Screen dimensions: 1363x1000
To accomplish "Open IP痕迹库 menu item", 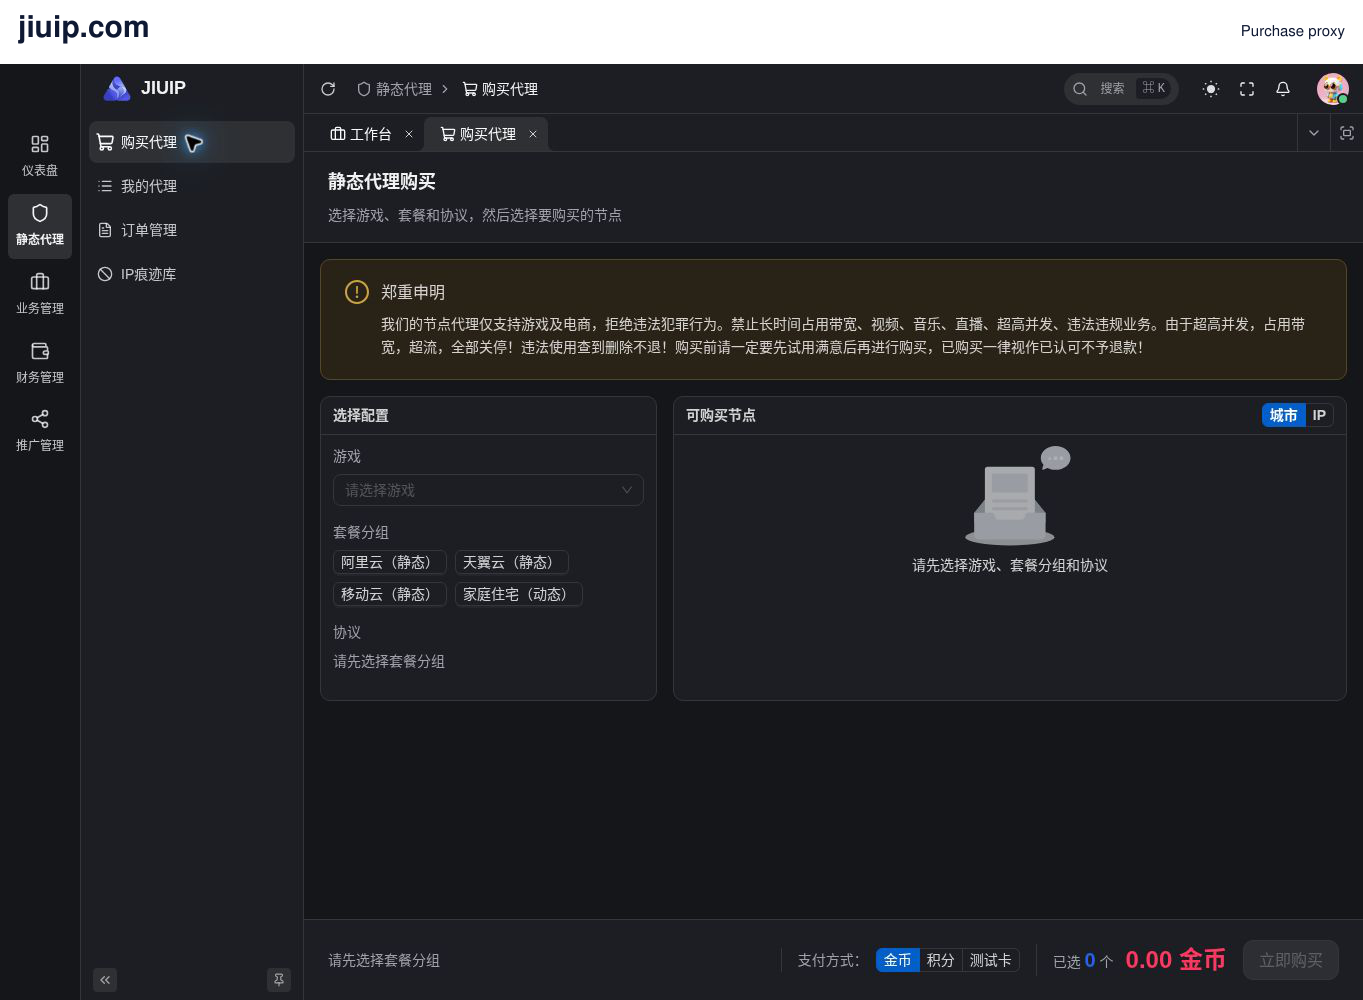I will tap(192, 274).
